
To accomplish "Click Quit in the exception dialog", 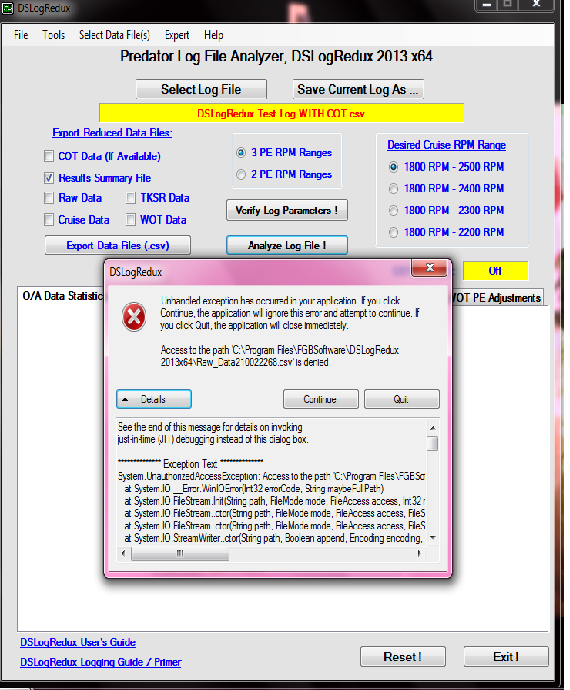I will tap(401, 399).
